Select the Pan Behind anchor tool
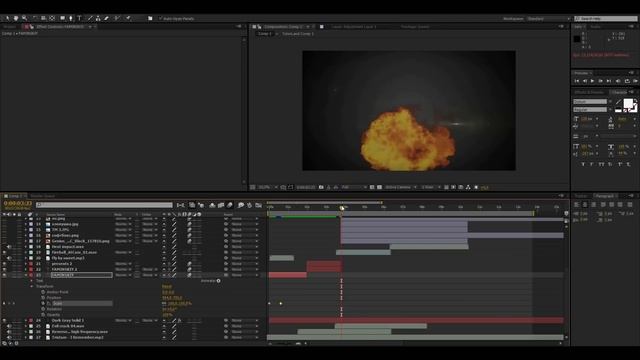 pos(52,18)
